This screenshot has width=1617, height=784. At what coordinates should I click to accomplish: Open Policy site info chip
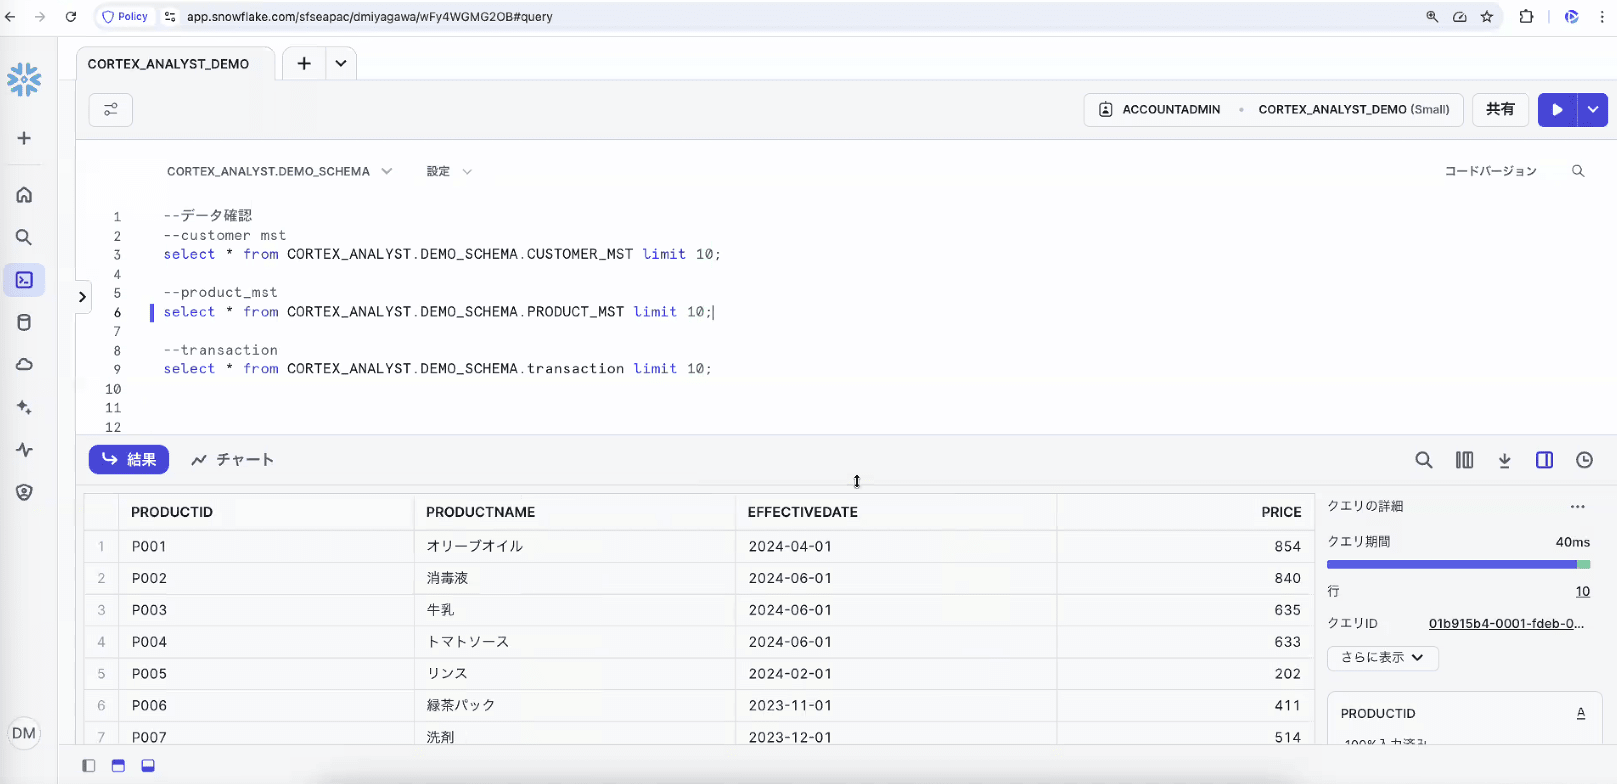coord(125,17)
